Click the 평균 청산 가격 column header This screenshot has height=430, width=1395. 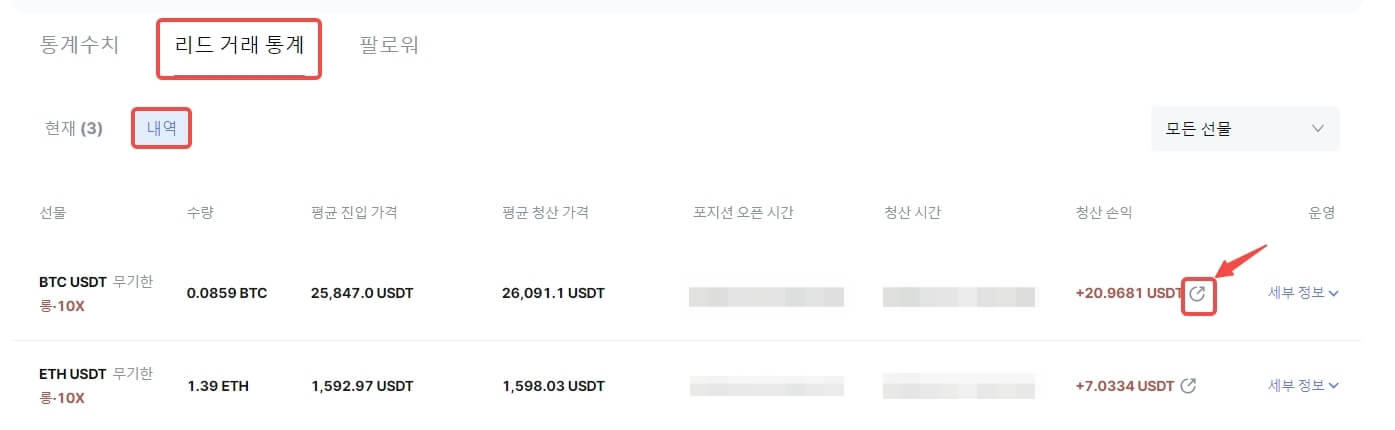click(546, 213)
